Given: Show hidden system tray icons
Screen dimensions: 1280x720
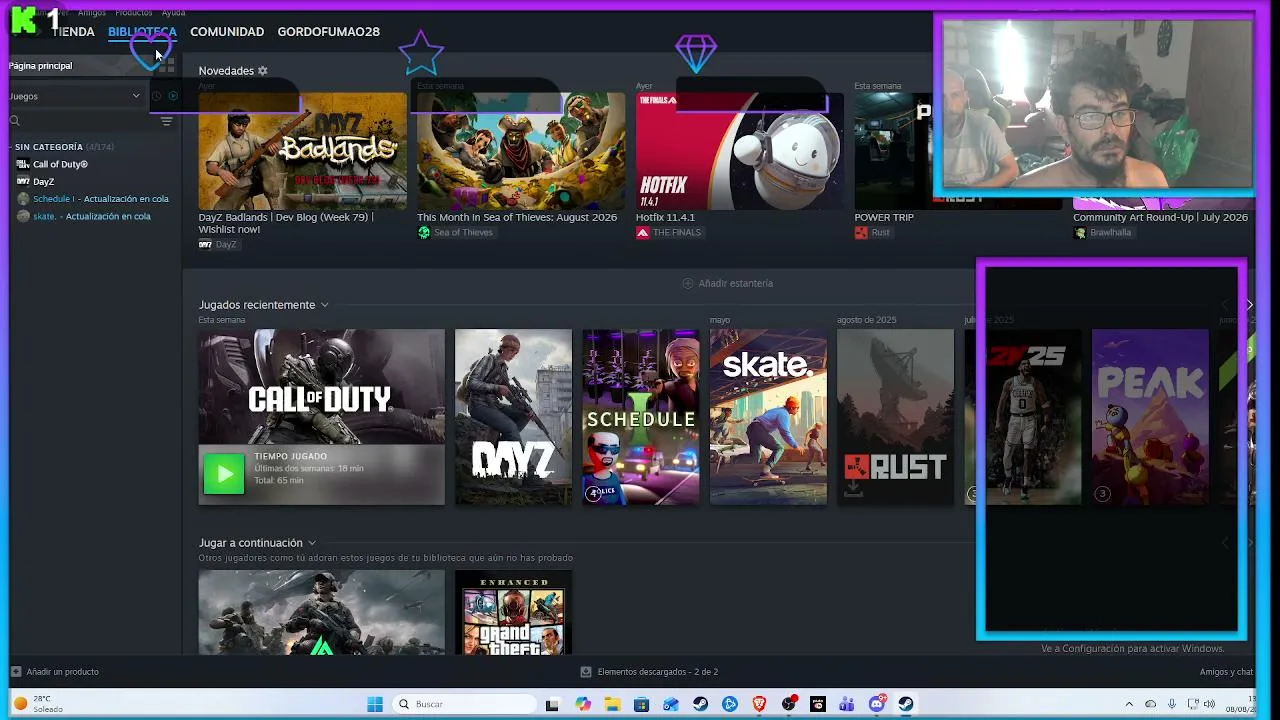Looking at the screenshot, I should coord(1129,704).
